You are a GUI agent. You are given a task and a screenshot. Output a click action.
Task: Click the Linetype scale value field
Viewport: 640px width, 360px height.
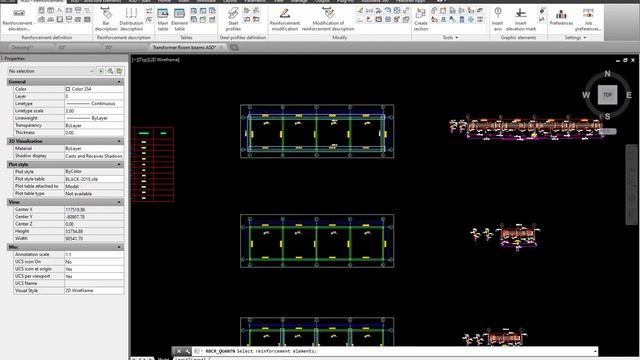(x=94, y=111)
